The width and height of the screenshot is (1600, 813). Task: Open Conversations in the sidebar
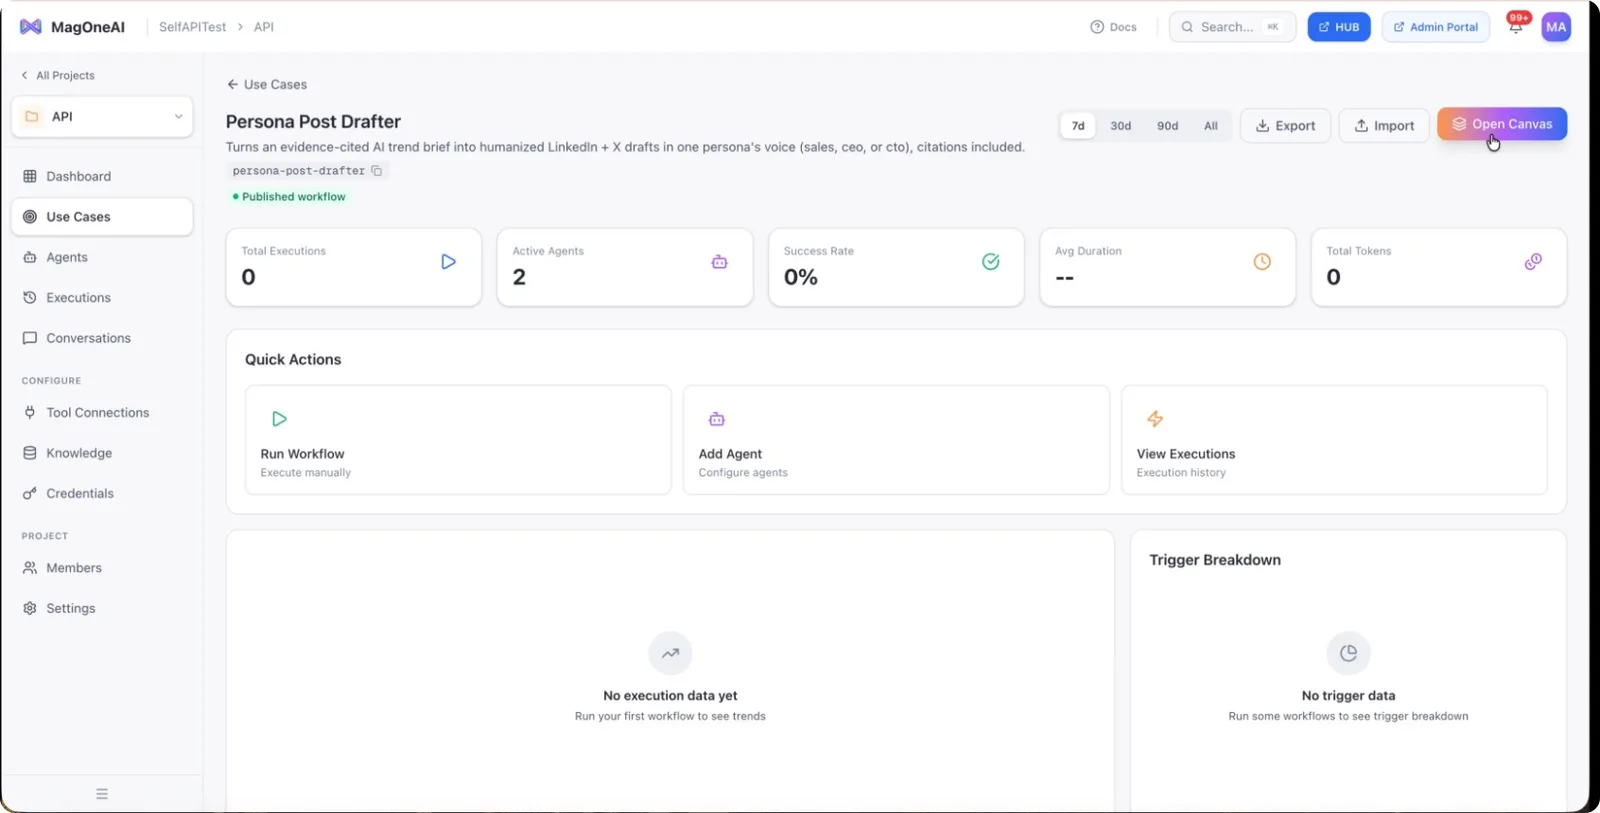pos(102,339)
